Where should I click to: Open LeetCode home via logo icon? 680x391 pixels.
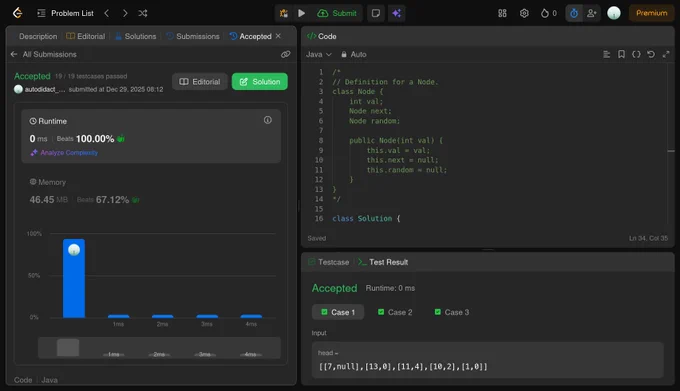[17, 13]
